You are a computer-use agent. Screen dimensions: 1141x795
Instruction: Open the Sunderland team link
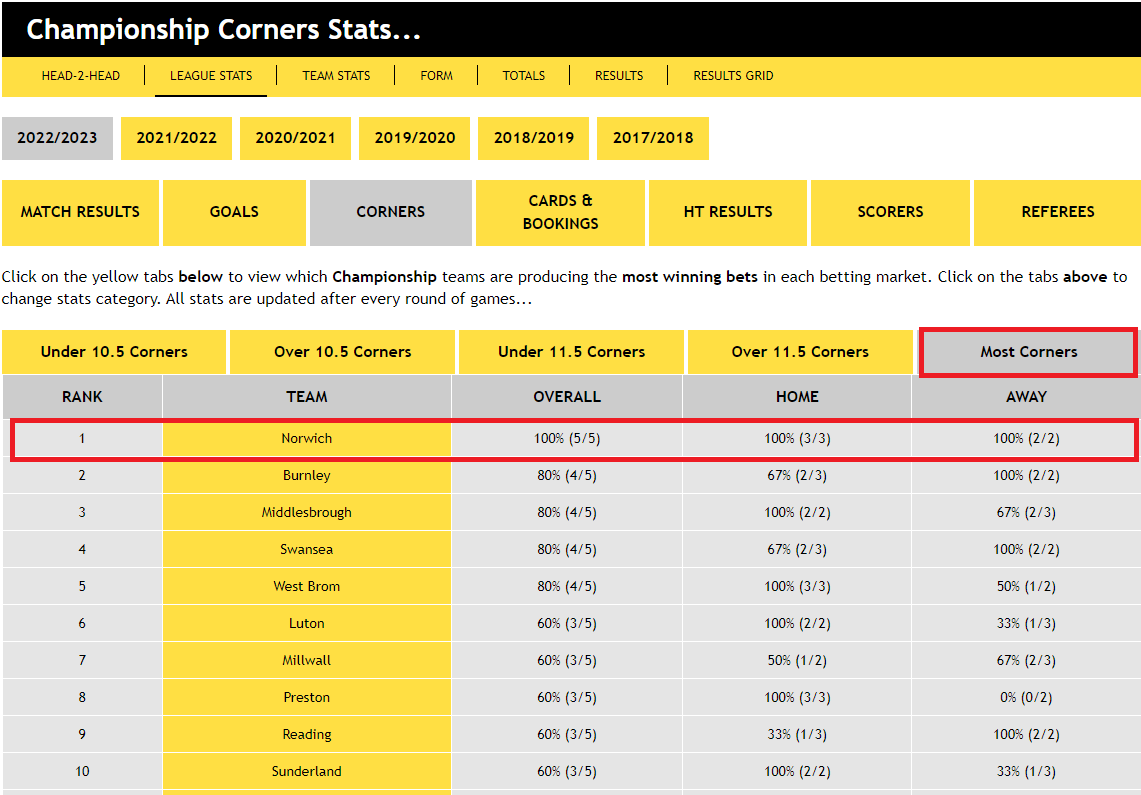coord(306,772)
